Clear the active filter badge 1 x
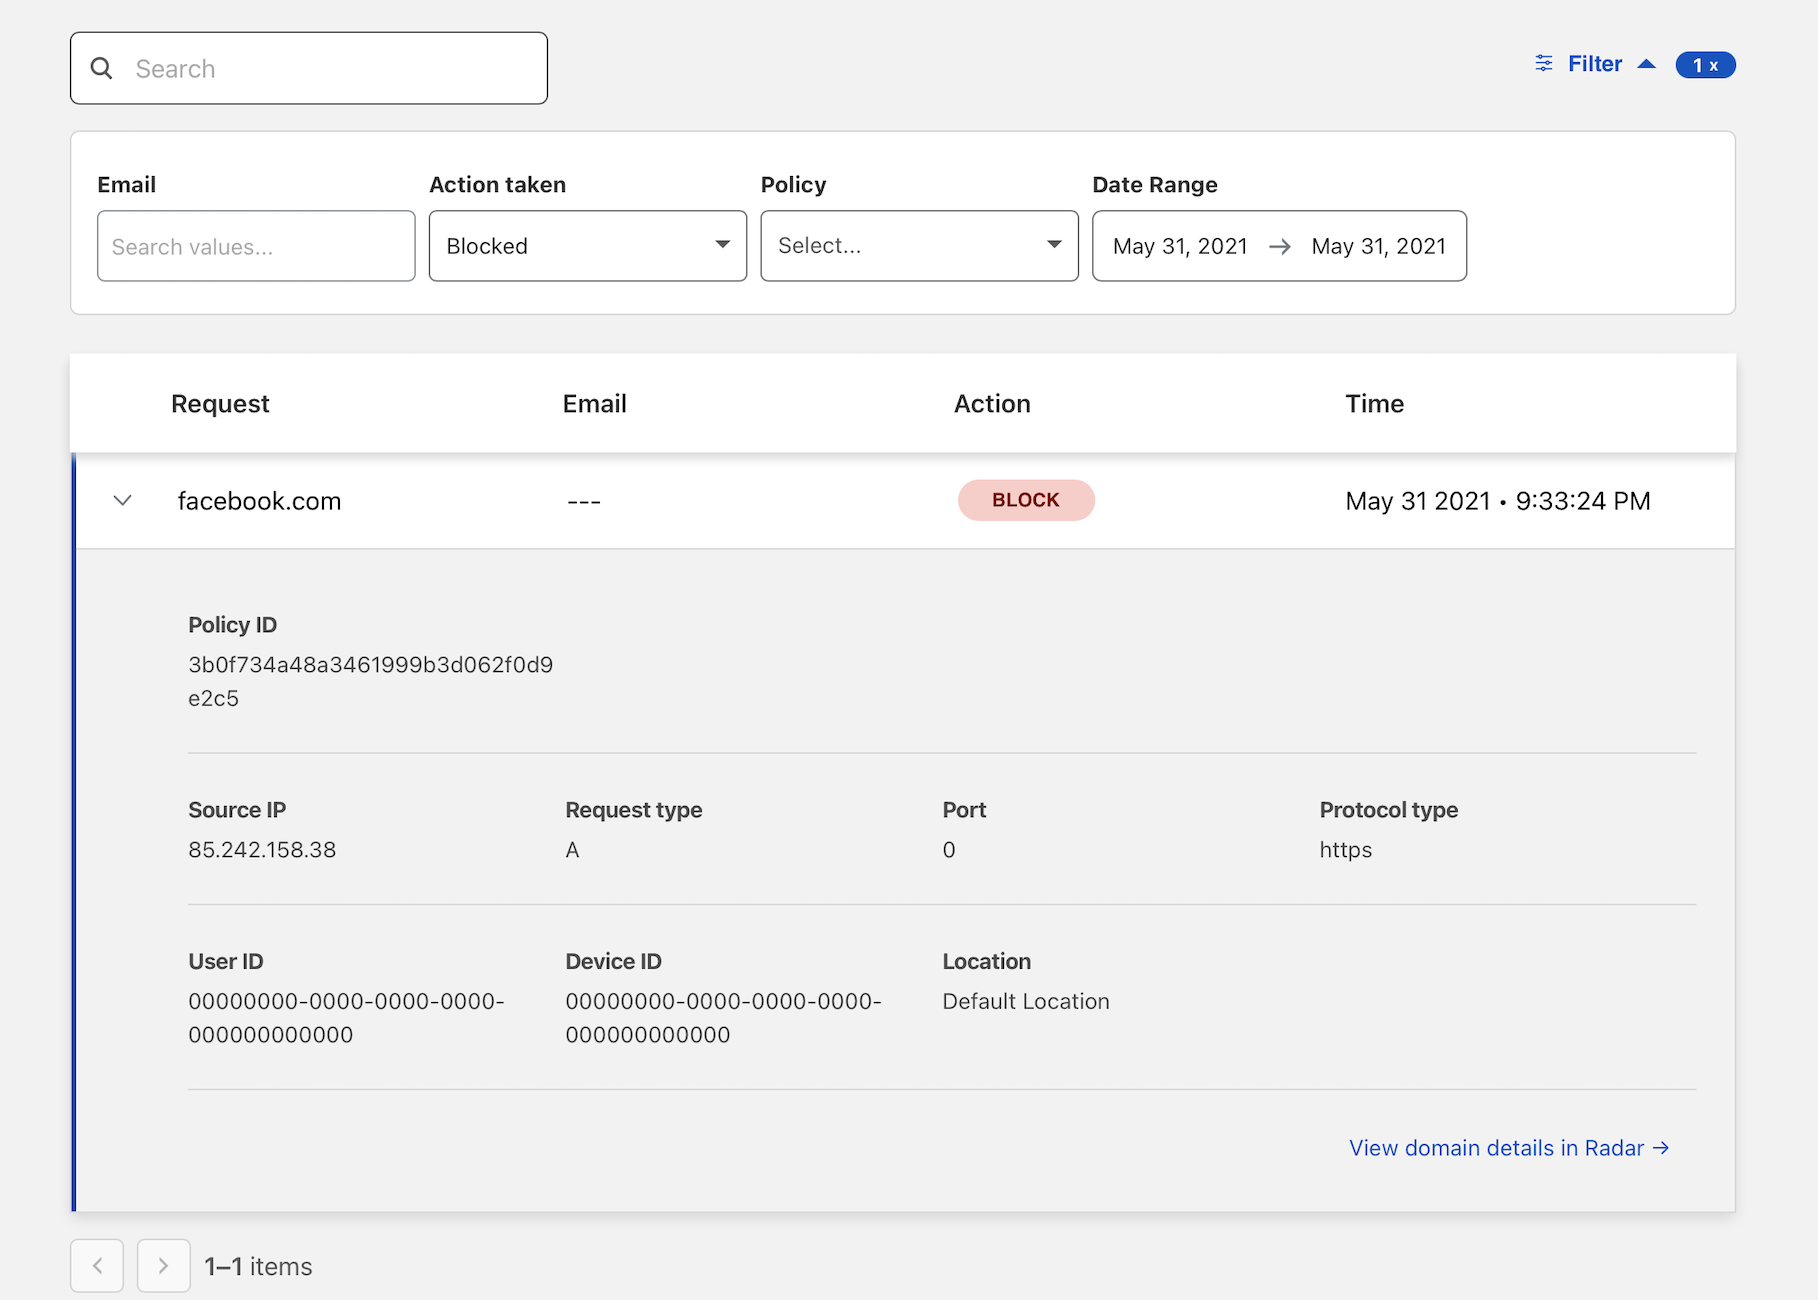 (x=1705, y=65)
